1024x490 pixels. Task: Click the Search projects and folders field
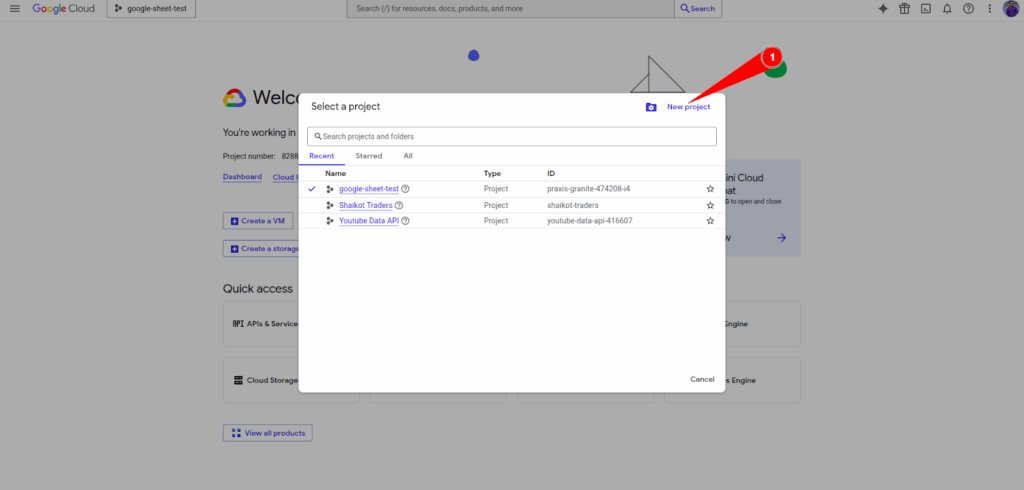coord(512,136)
